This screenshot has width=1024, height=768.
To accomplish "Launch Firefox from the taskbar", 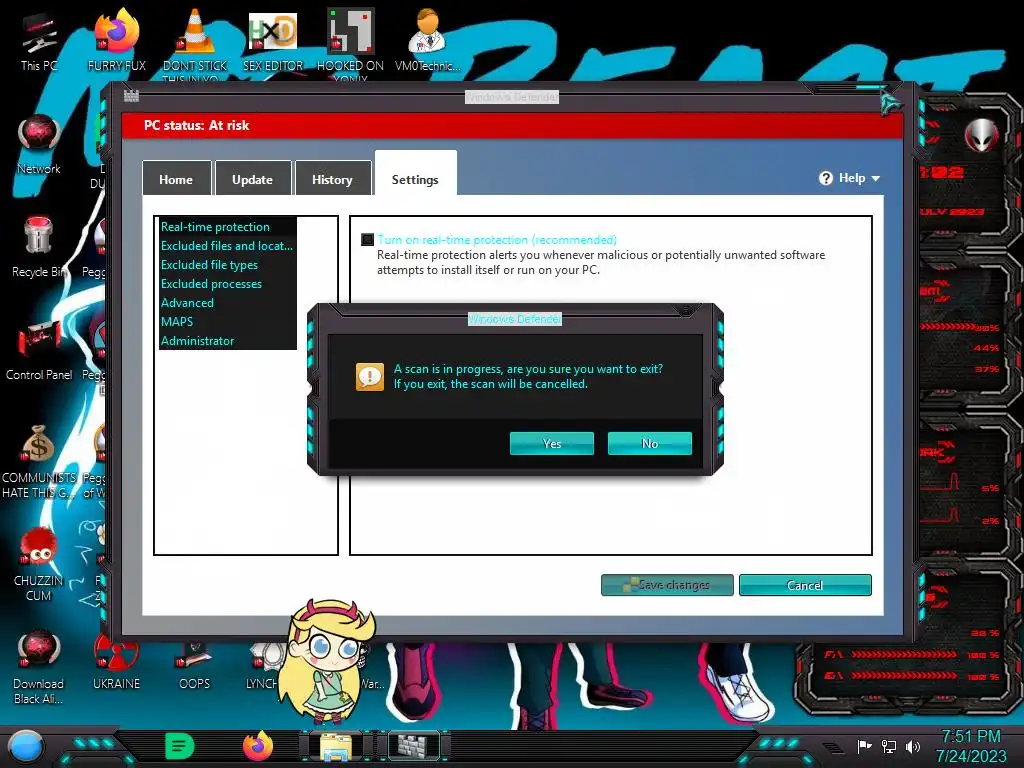I will (258, 746).
